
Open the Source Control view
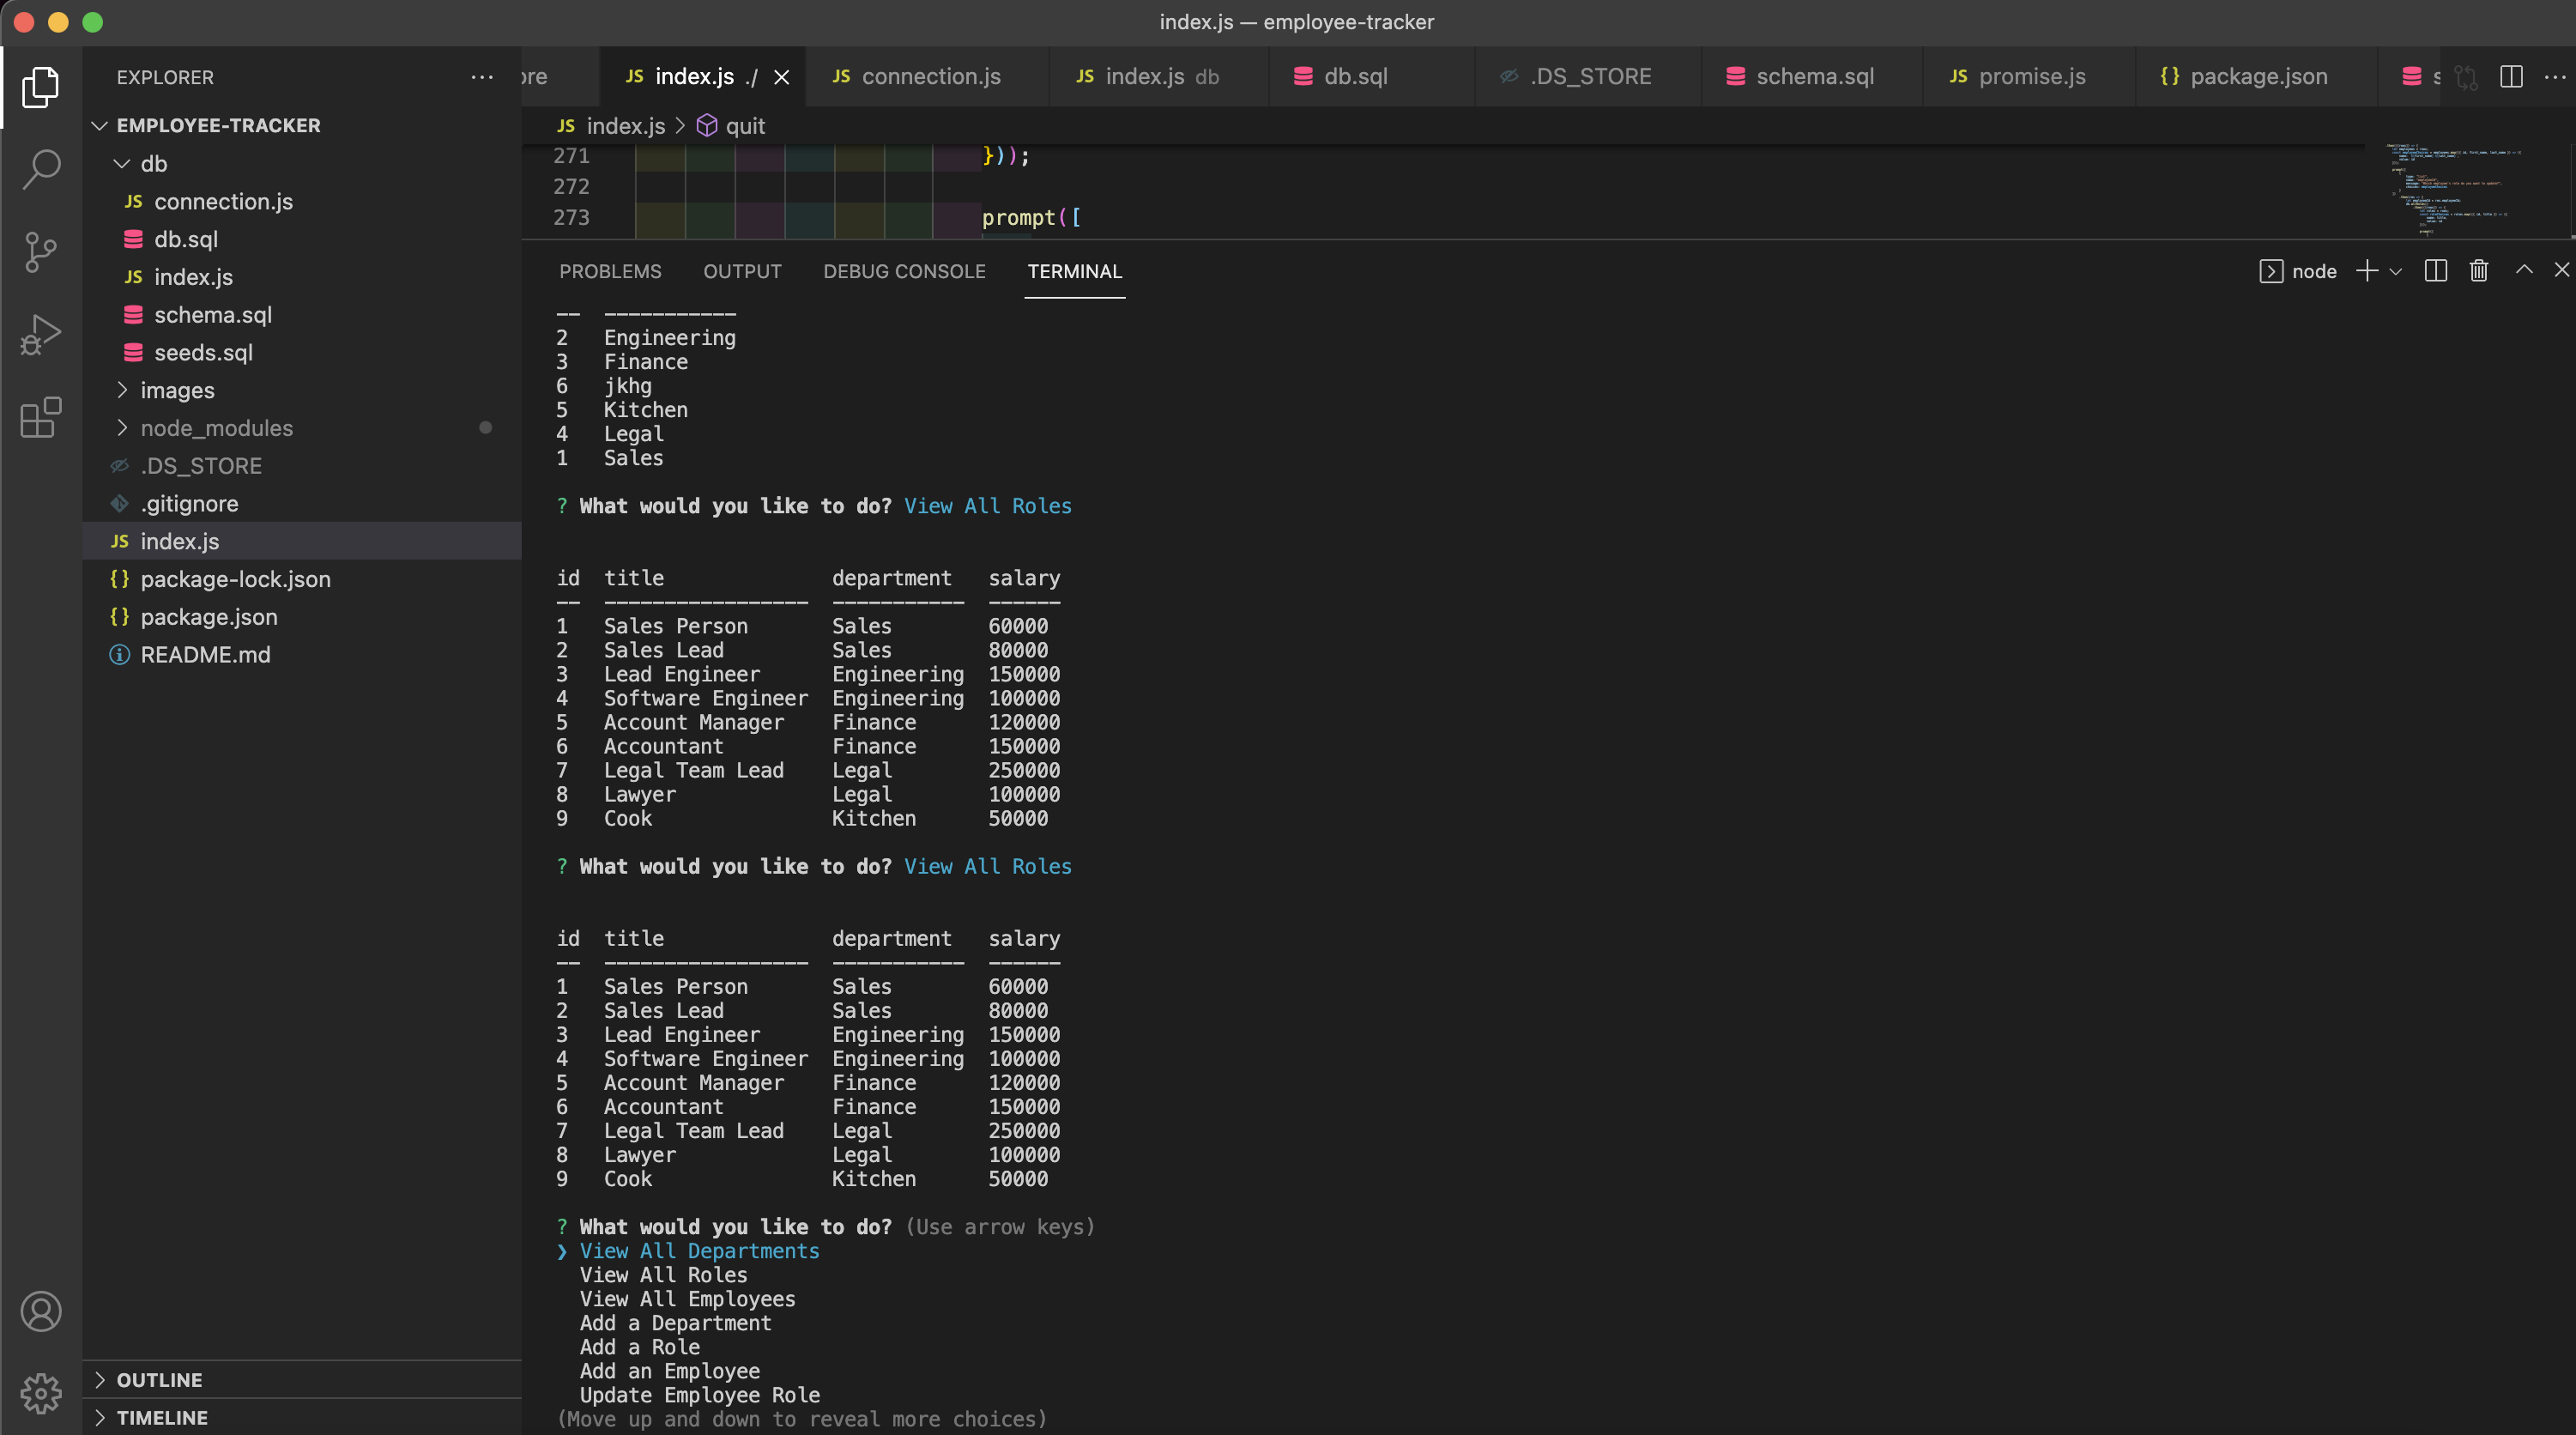coord(41,252)
